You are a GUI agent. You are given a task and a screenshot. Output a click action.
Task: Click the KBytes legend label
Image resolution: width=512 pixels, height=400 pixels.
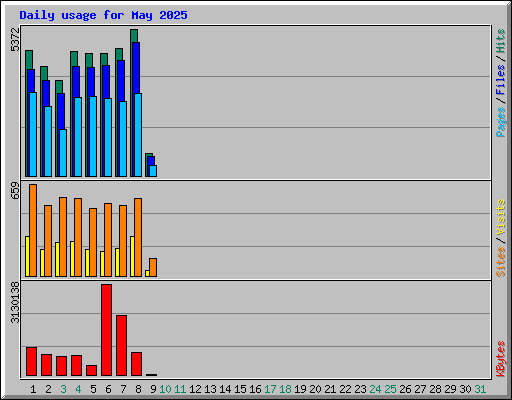[x=501, y=359]
